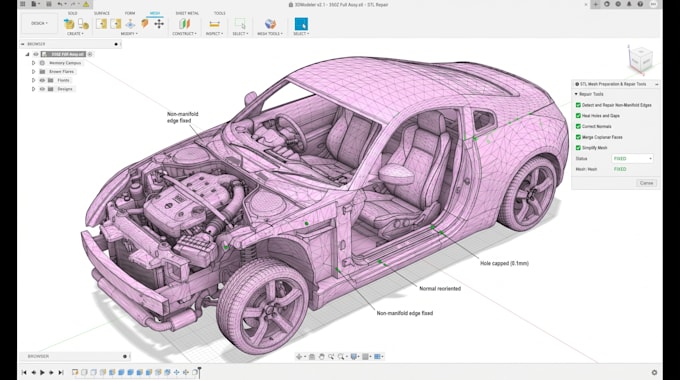The height and width of the screenshot is (380, 680).
Task: Click the dashed-box Select icon
Action: 240,23
